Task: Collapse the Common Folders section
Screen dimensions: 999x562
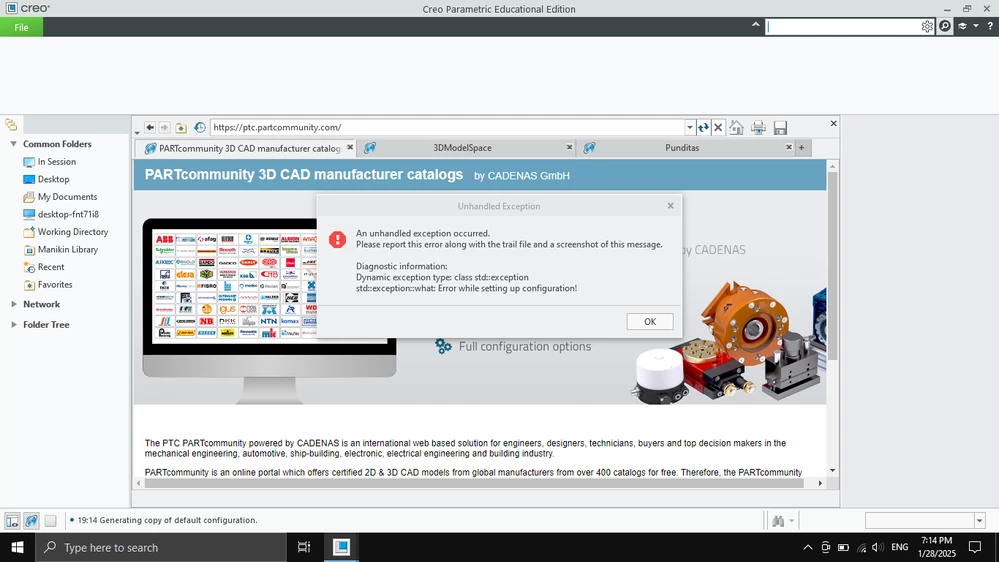Action: point(13,144)
